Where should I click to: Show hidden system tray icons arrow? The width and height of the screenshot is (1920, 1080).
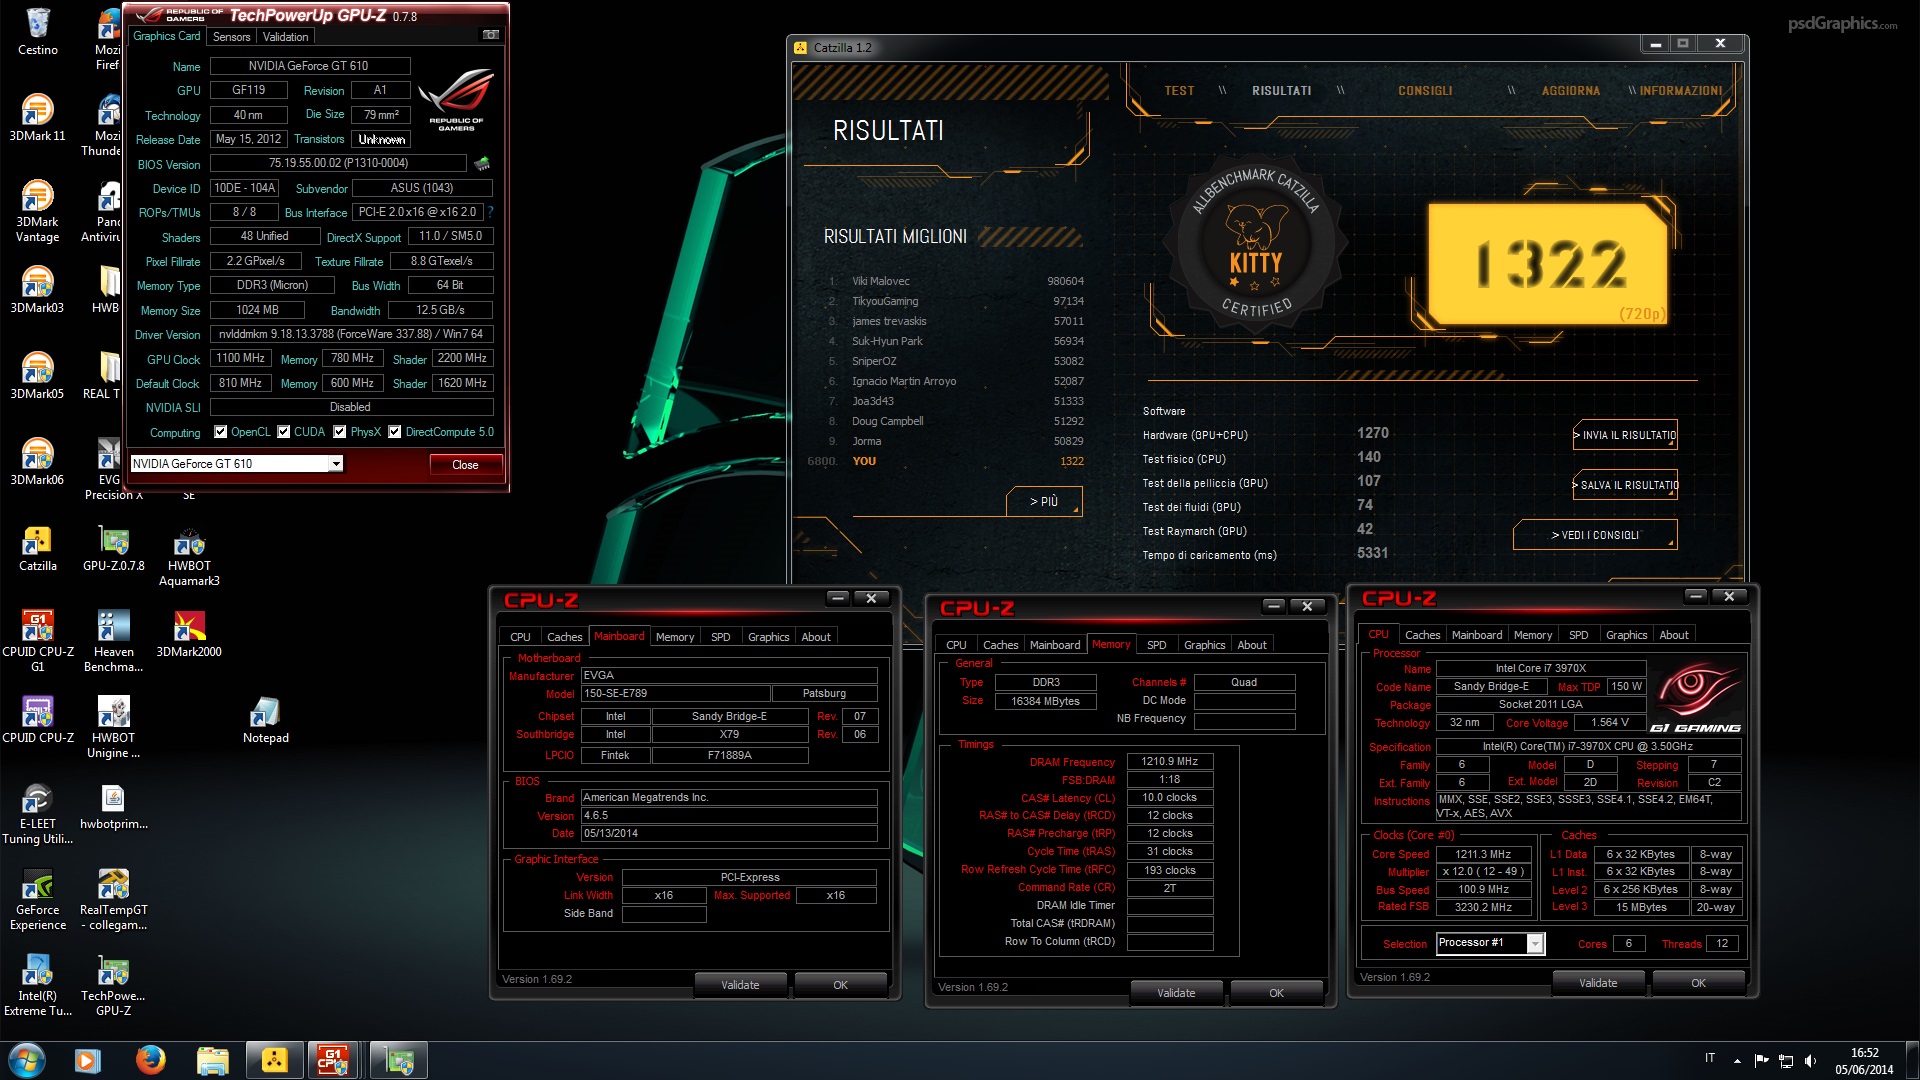(x=1737, y=1061)
